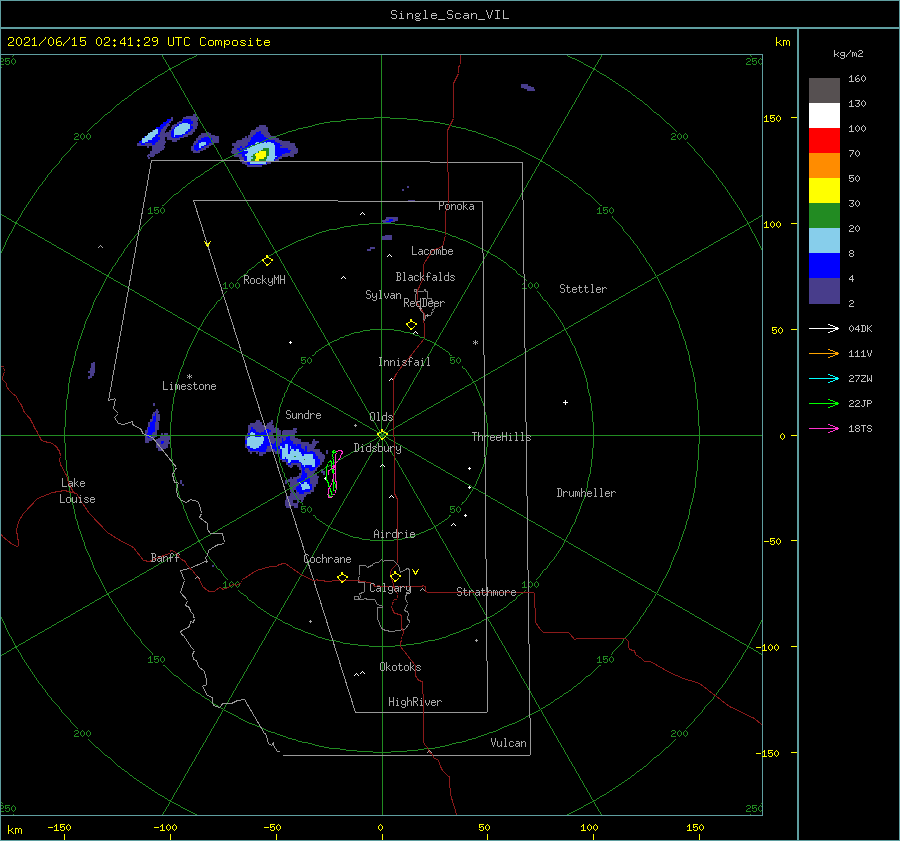Select the dark gray 130-160 legend swatch
The image size is (900, 841).
click(x=824, y=91)
